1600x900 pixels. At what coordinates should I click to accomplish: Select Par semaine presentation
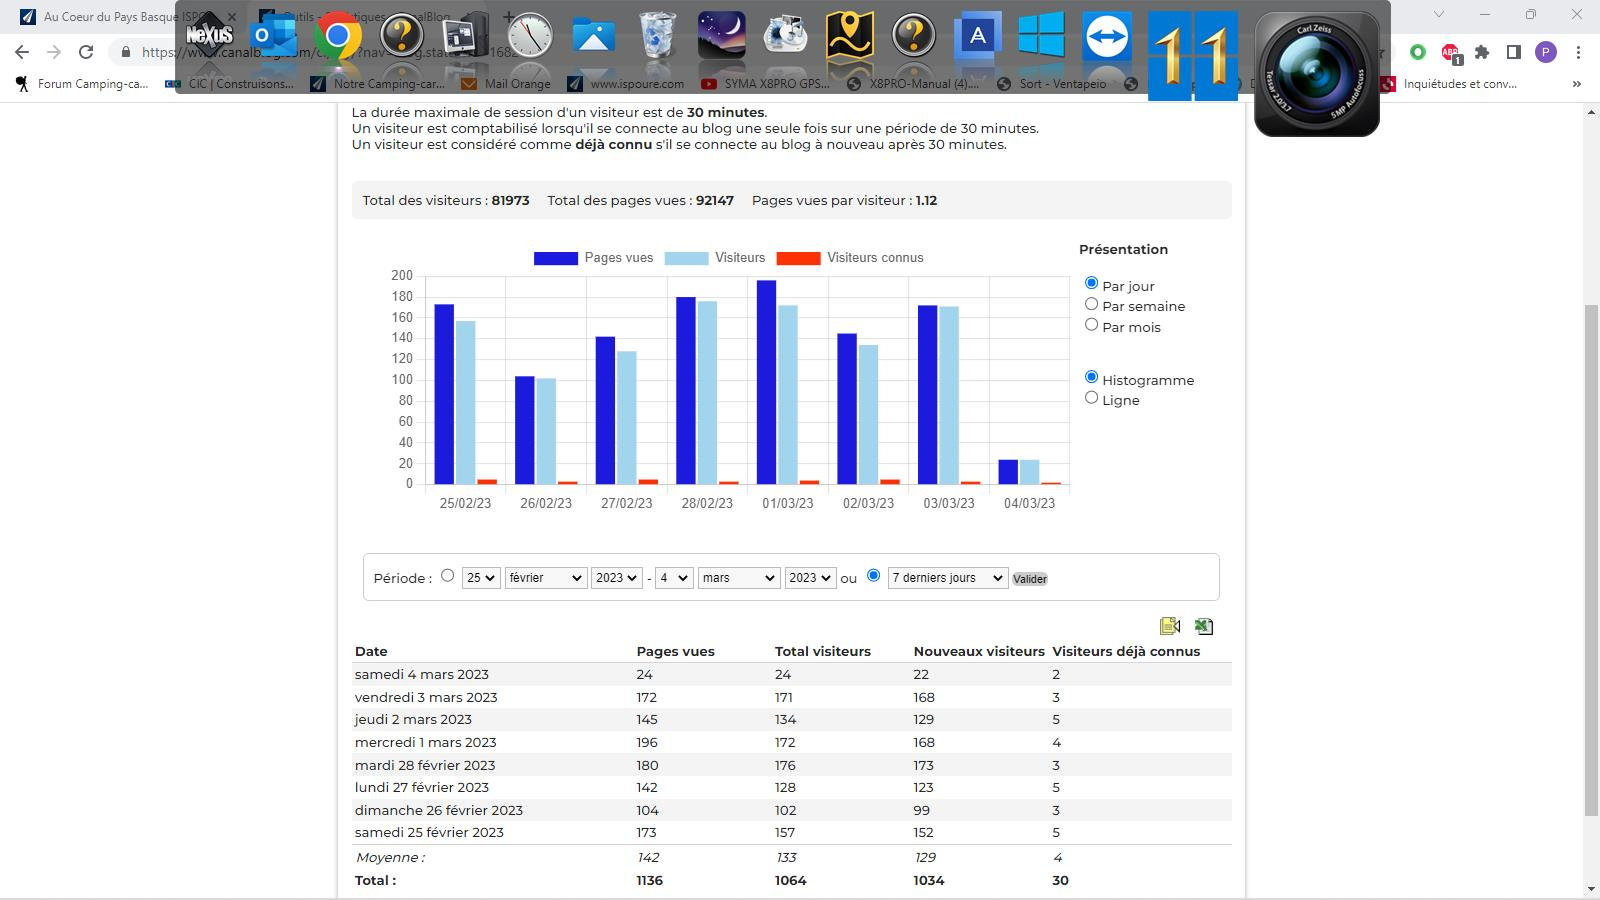[x=1091, y=304]
